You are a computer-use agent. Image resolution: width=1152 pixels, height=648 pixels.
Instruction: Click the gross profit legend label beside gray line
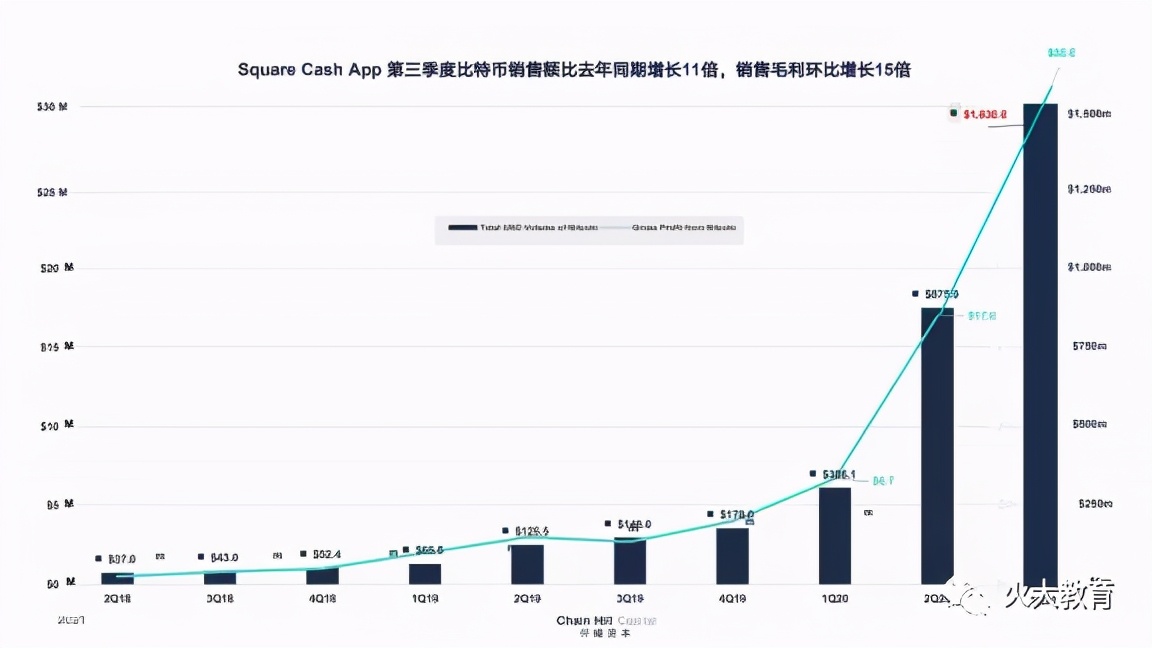(684, 228)
